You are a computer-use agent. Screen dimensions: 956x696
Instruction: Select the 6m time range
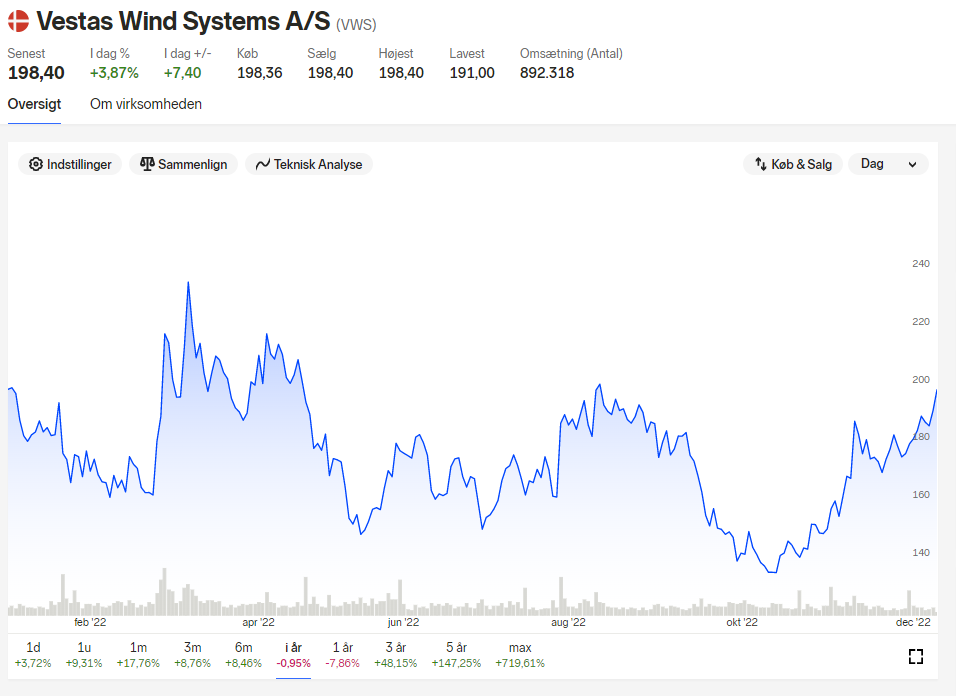pyautogui.click(x=243, y=655)
